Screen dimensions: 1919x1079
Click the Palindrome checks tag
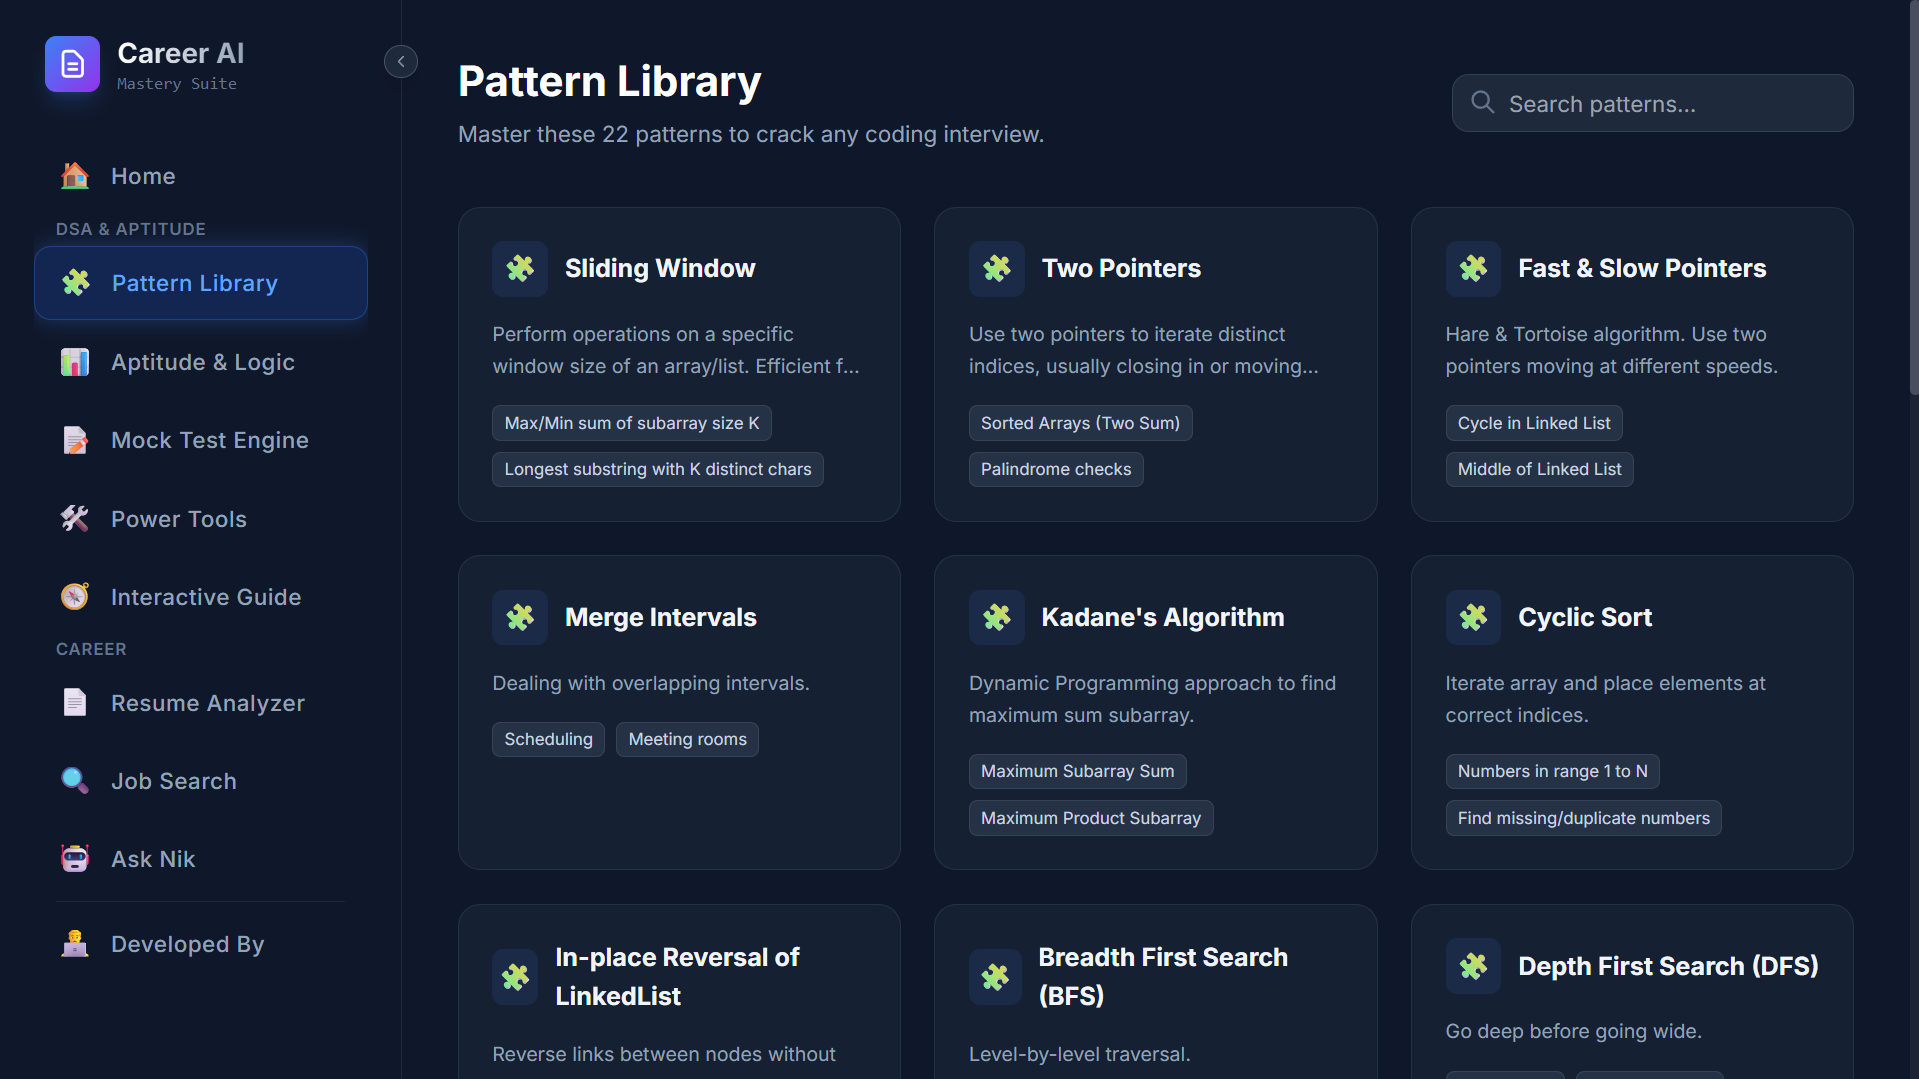click(1055, 469)
